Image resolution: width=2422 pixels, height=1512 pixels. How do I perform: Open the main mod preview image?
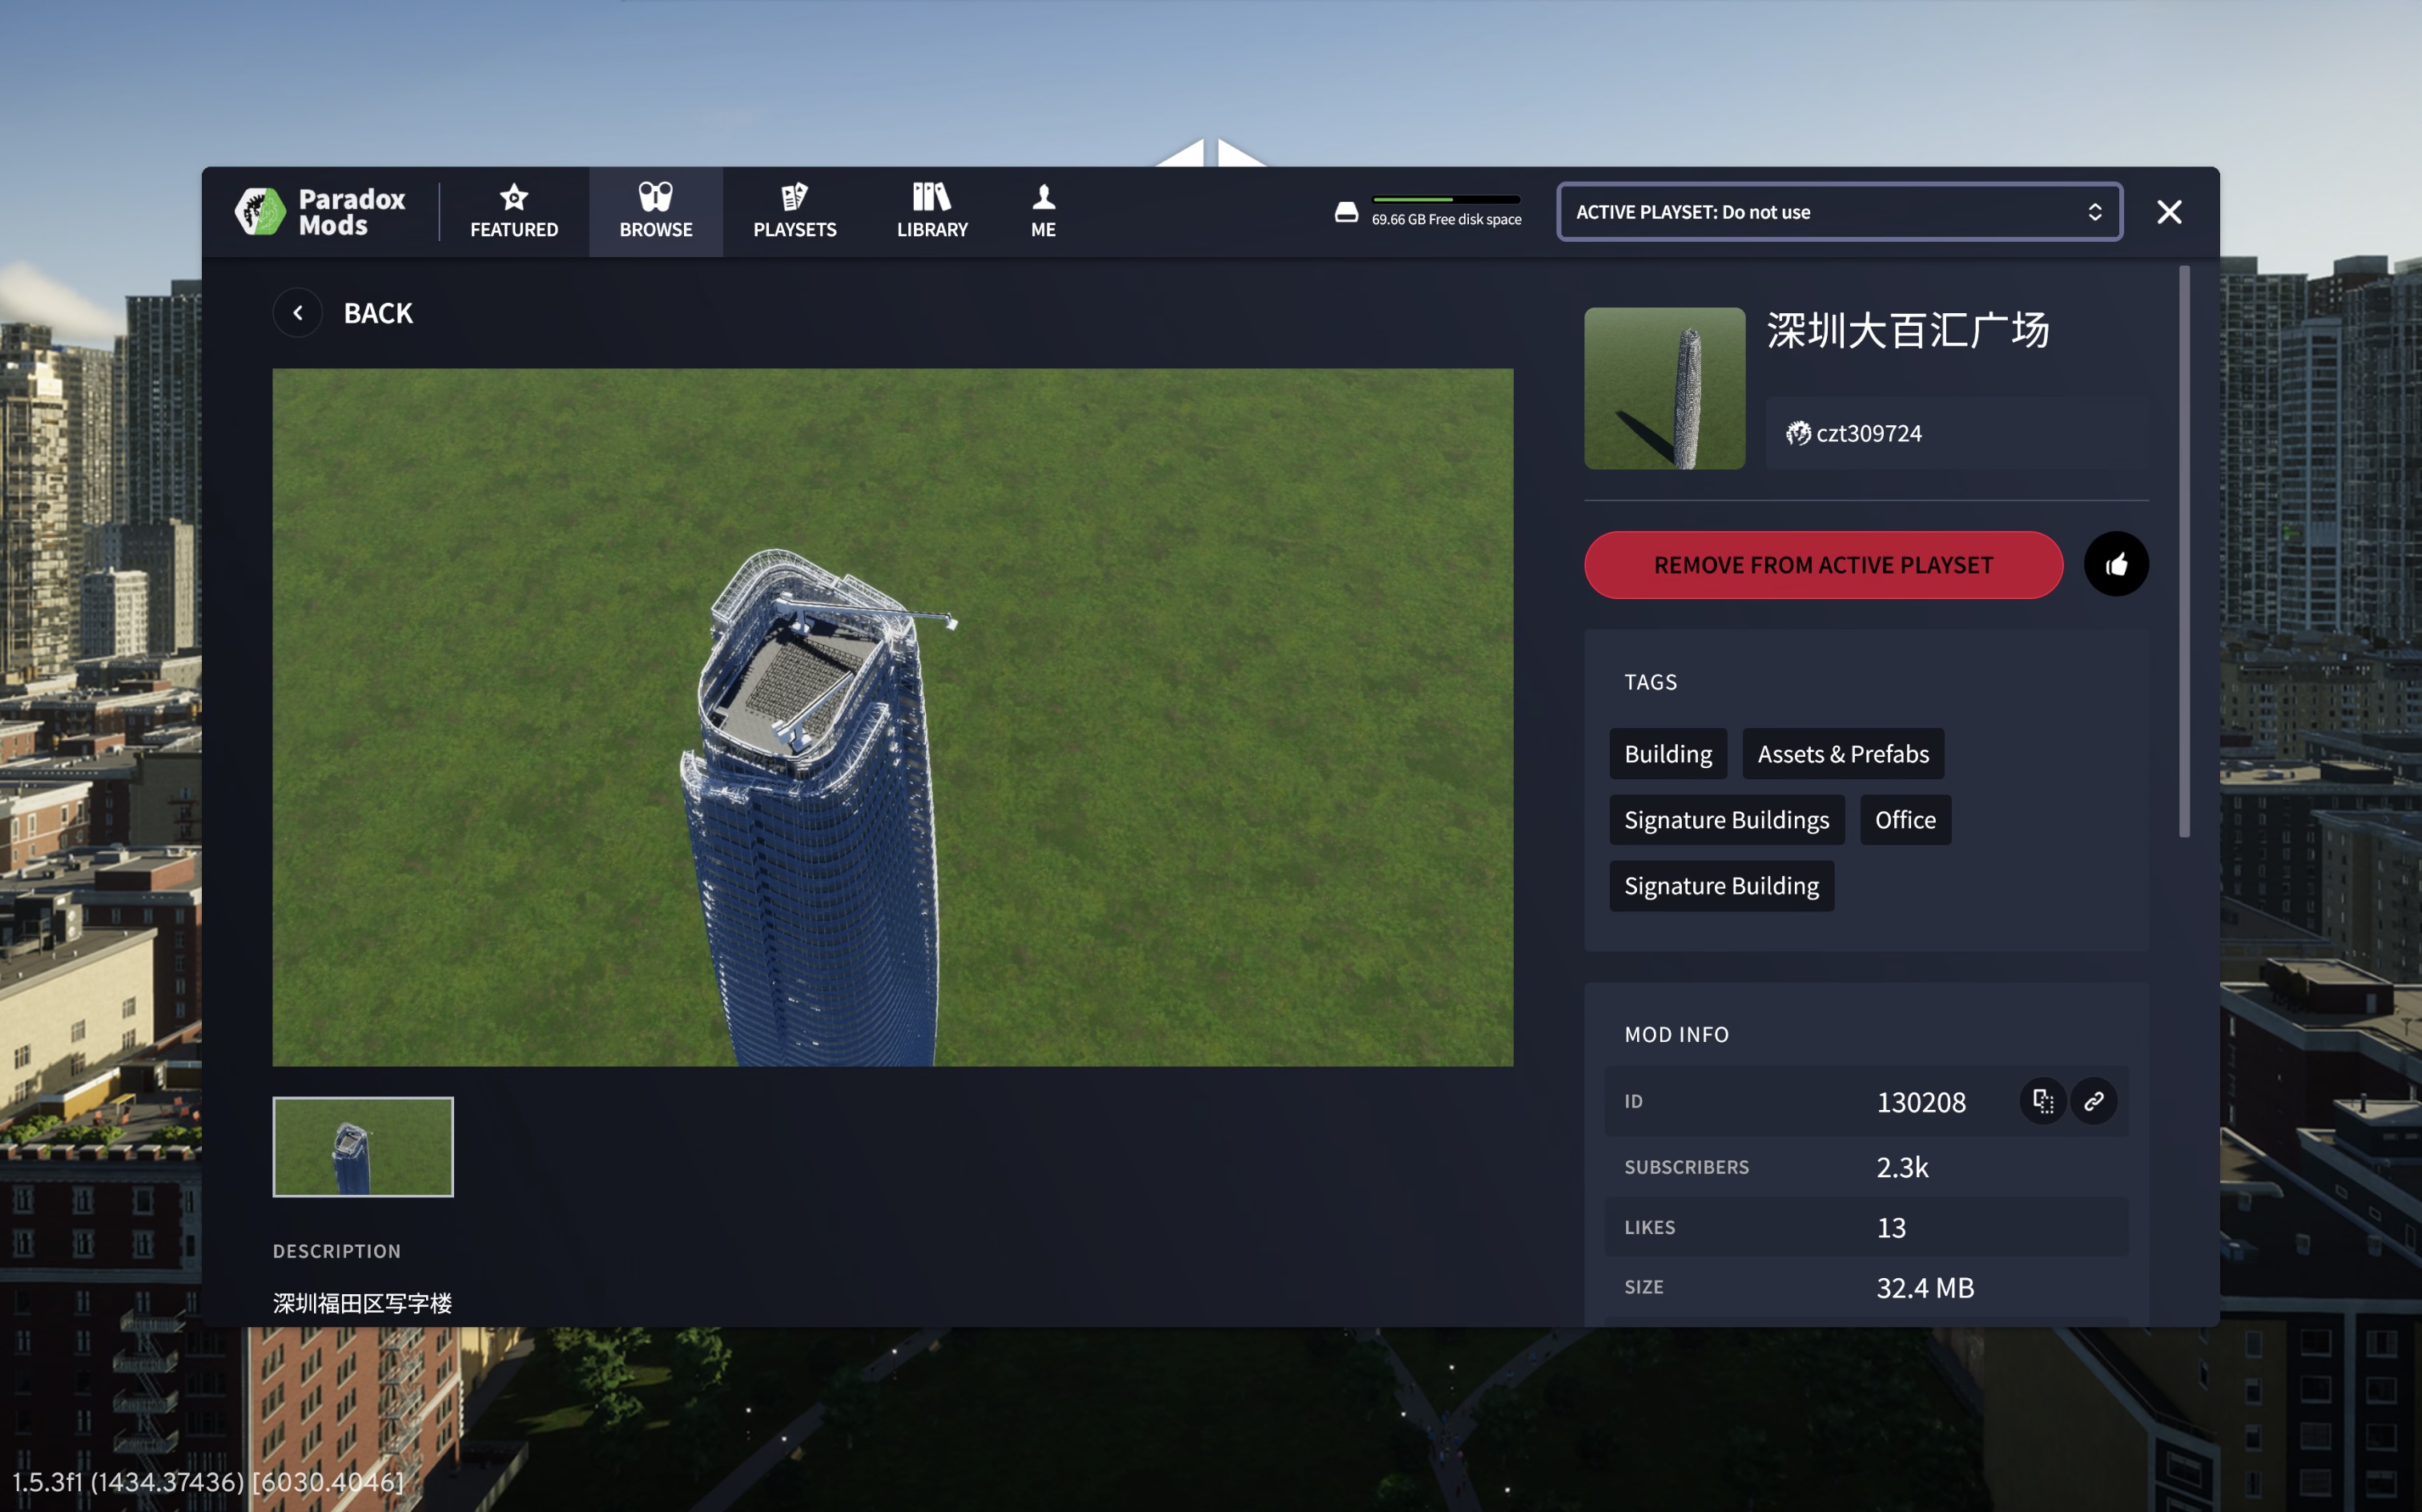(x=892, y=717)
